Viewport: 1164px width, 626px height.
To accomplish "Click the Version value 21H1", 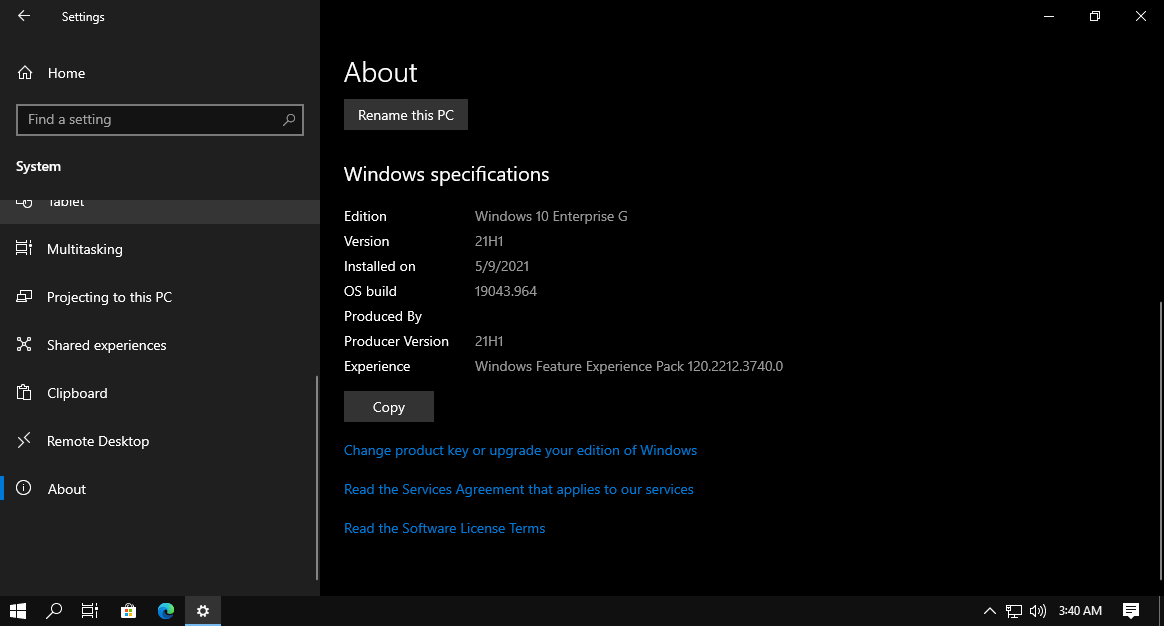I will (488, 241).
